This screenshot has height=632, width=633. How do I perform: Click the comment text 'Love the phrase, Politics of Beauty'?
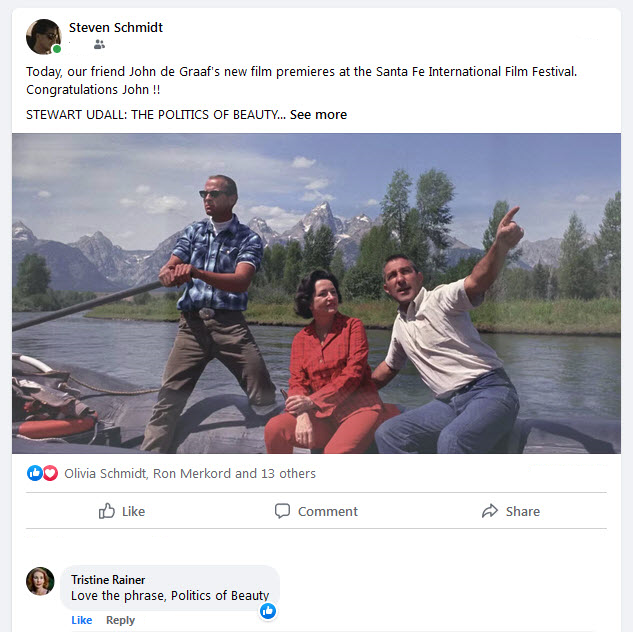pos(170,596)
